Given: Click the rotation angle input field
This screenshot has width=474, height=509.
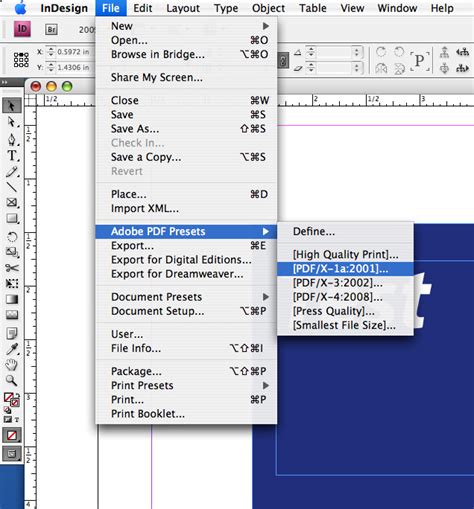Looking at the screenshot, I should (334, 52).
